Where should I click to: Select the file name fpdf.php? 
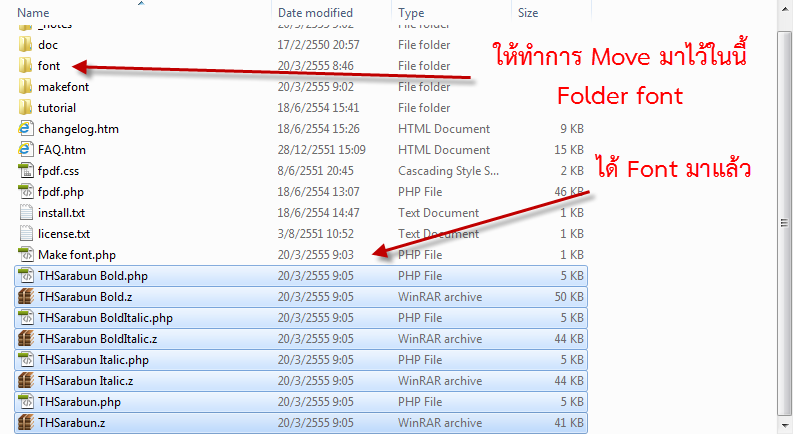pos(61,192)
